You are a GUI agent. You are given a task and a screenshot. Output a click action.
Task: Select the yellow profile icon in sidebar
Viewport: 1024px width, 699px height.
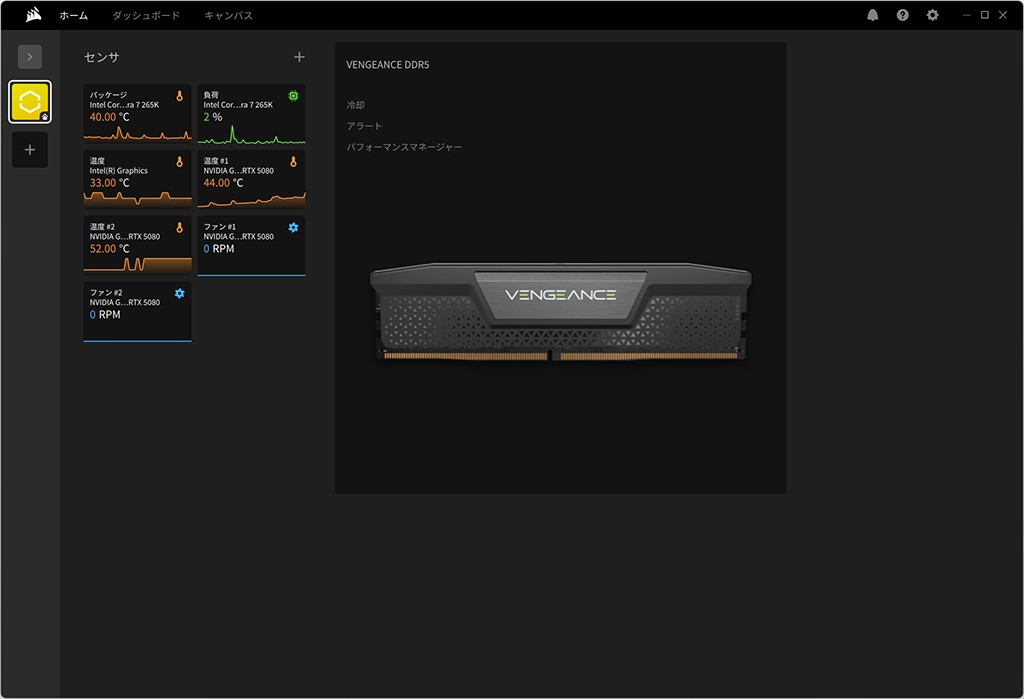[x=30, y=102]
